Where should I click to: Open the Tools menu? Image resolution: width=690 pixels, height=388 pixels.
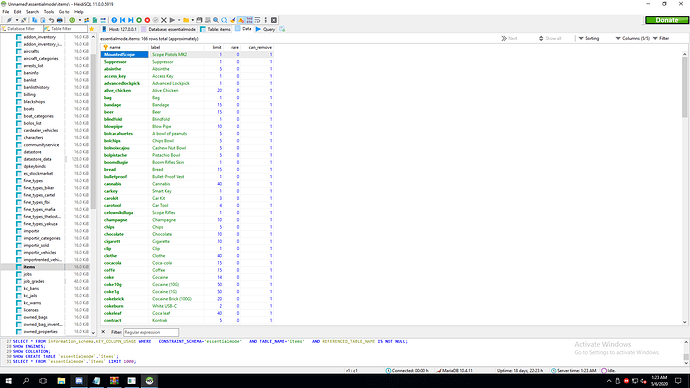point(49,12)
